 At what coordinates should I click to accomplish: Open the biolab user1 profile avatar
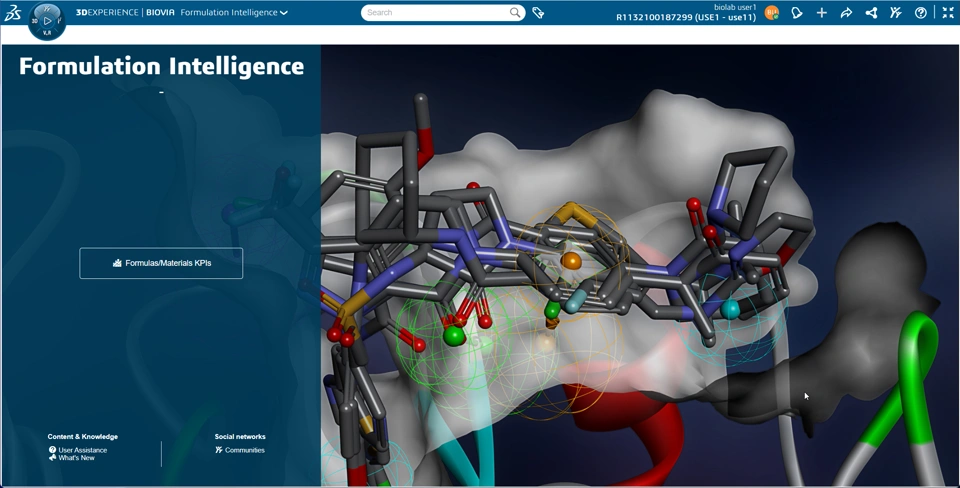[771, 12]
